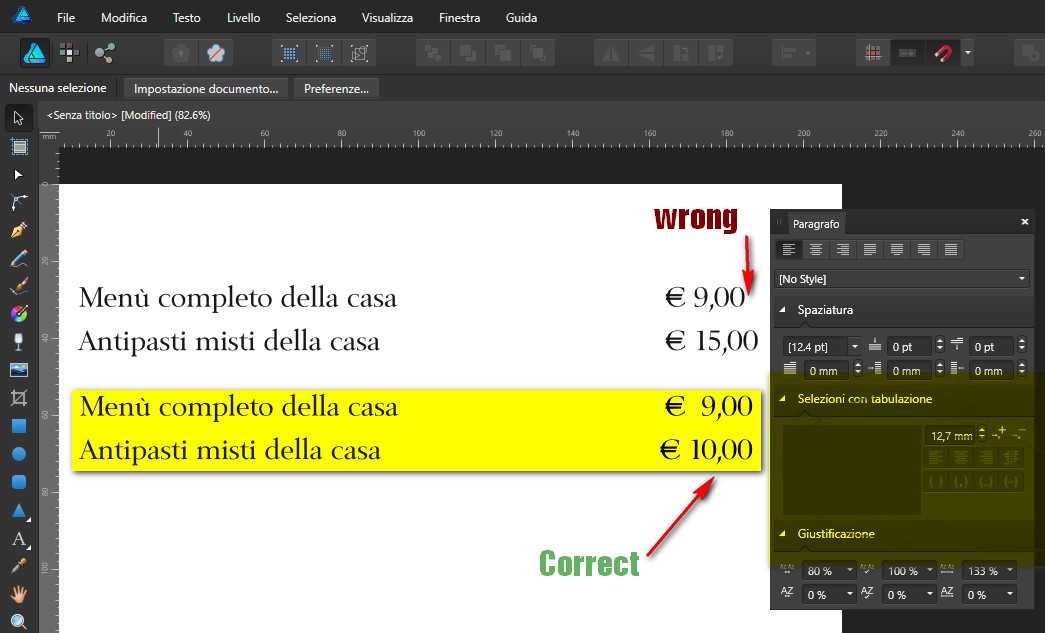Viewport: 1045px width, 633px height.
Task: Select the Artboard tool
Action: (19, 147)
